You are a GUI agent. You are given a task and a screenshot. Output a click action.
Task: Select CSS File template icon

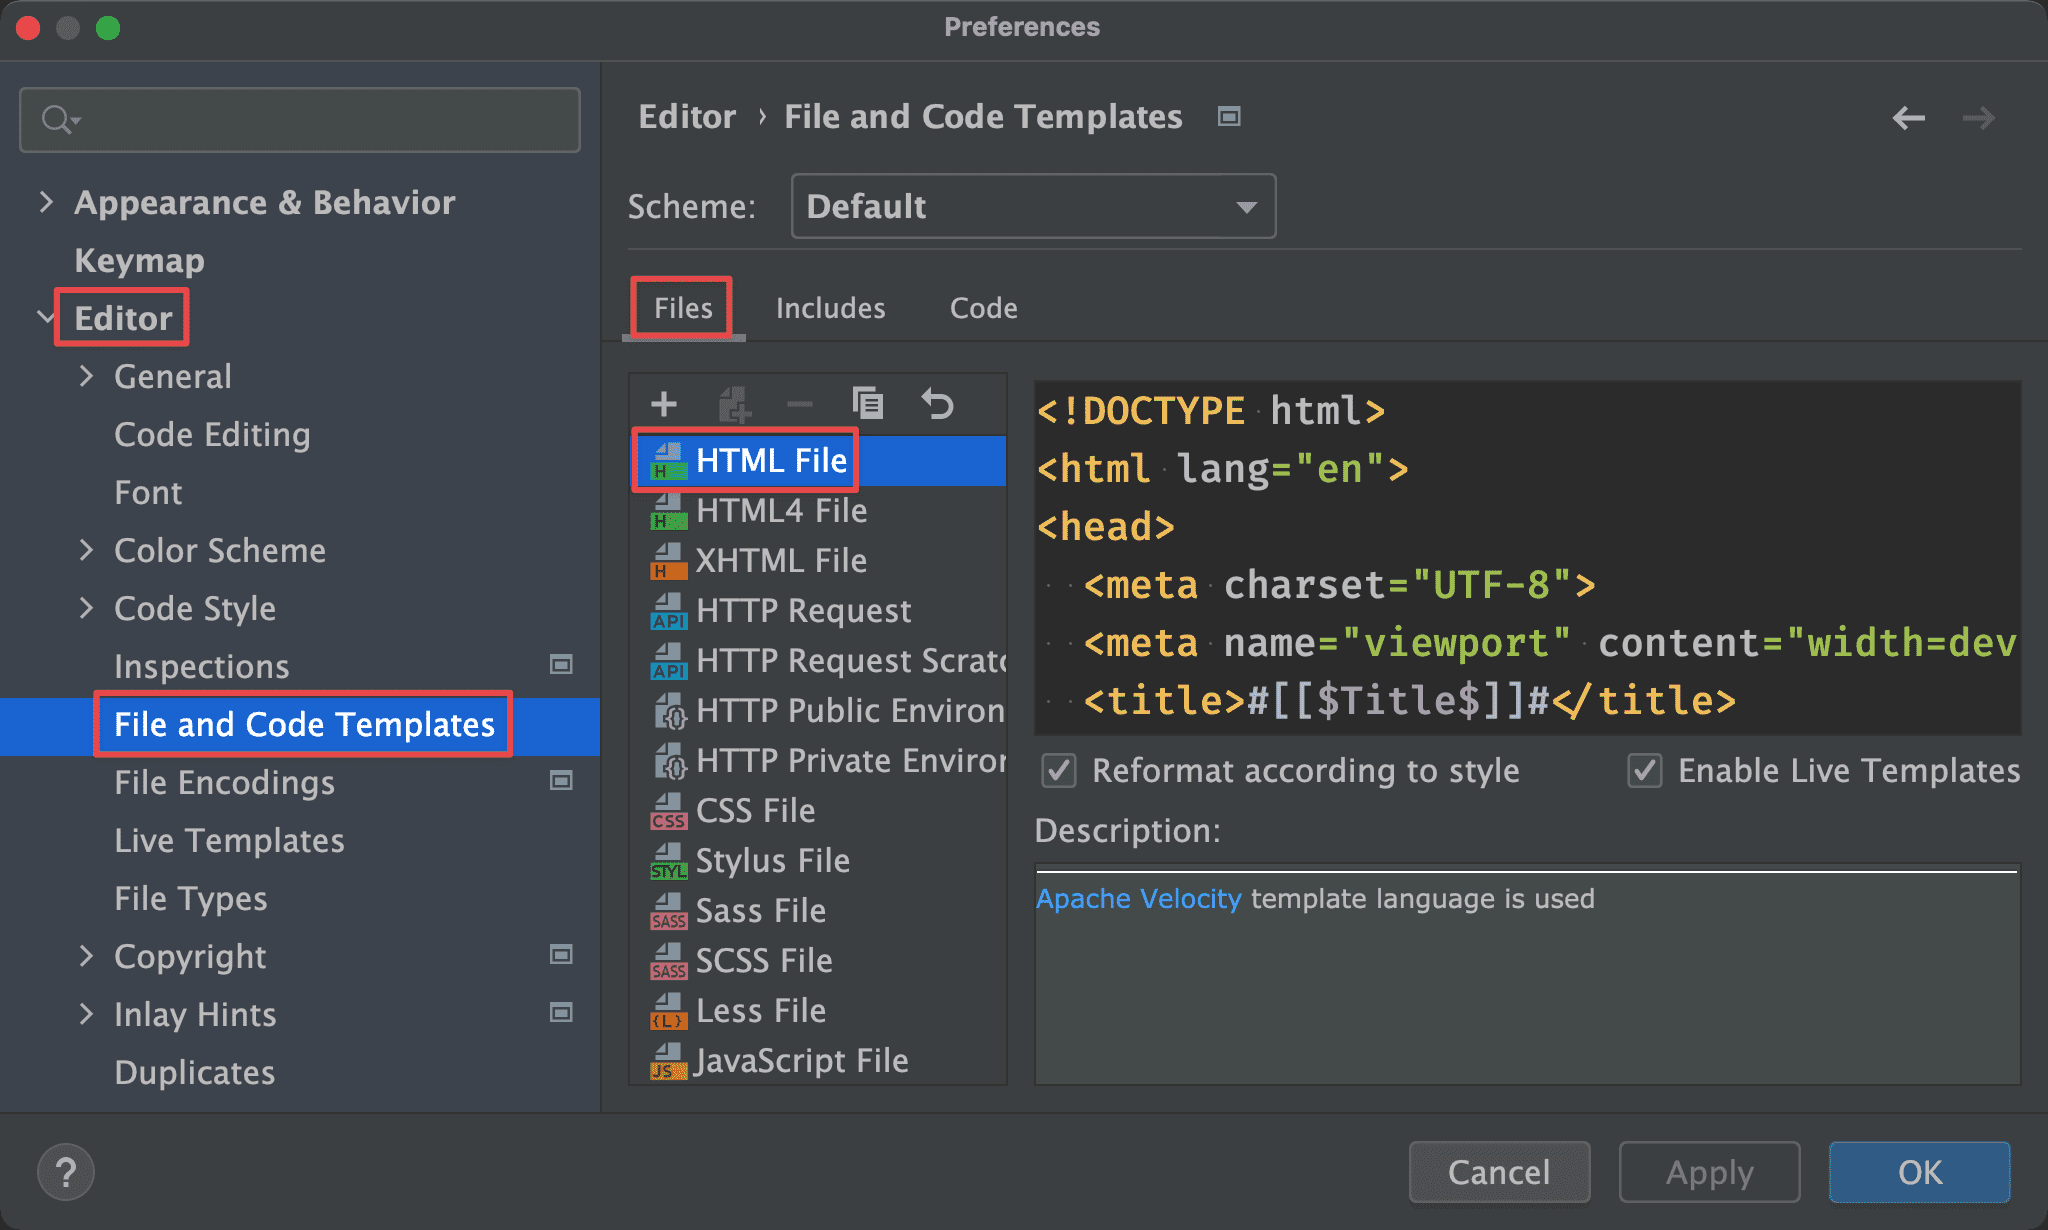click(668, 811)
